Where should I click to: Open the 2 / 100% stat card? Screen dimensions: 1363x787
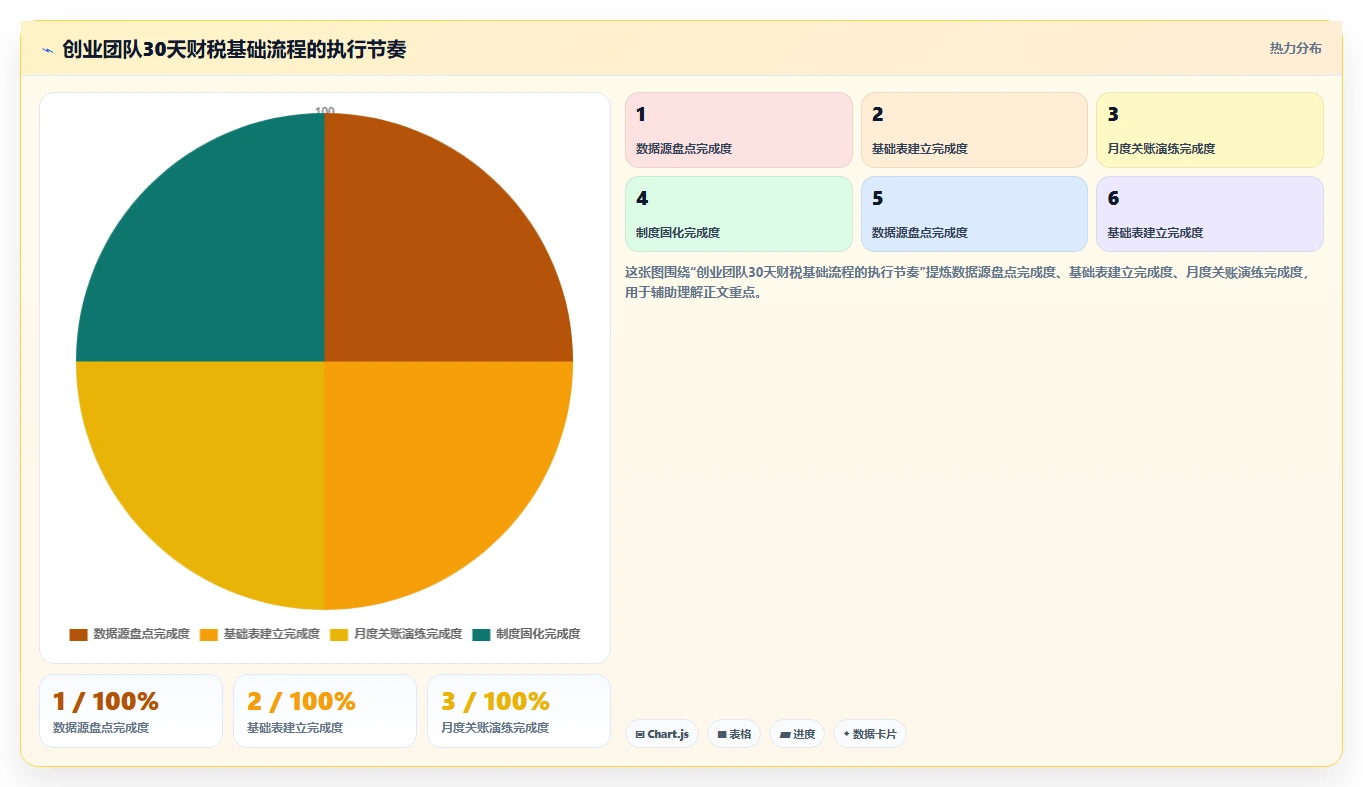point(325,711)
